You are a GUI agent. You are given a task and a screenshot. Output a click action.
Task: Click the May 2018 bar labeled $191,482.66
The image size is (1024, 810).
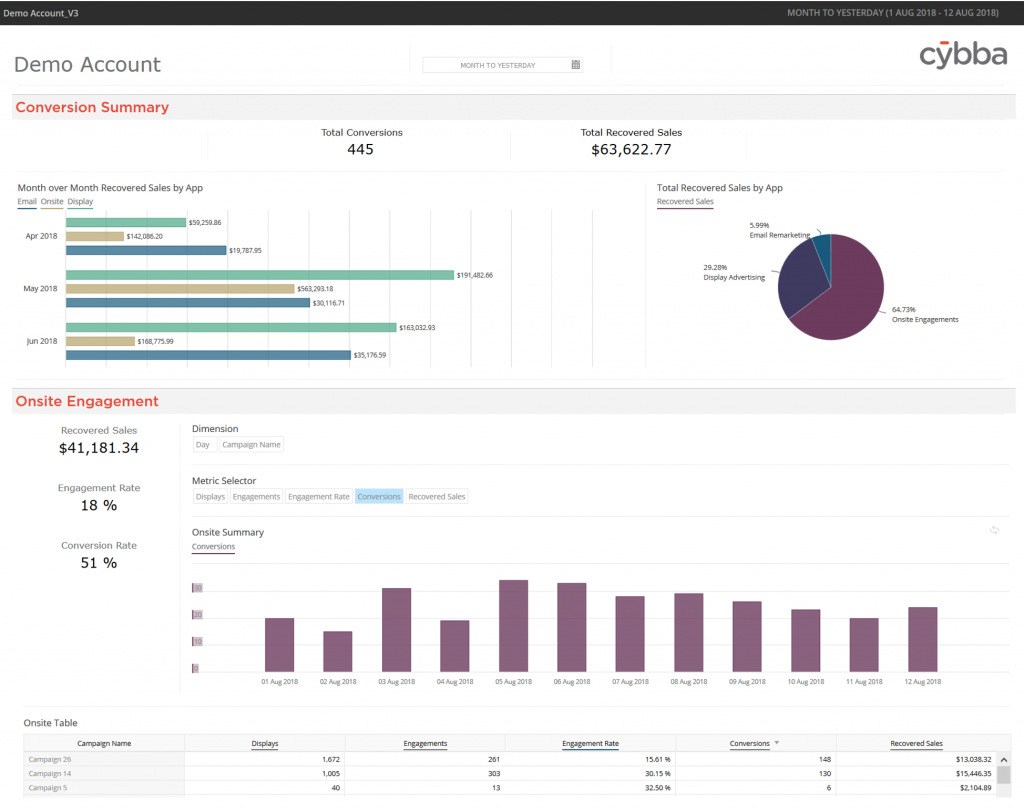point(260,275)
